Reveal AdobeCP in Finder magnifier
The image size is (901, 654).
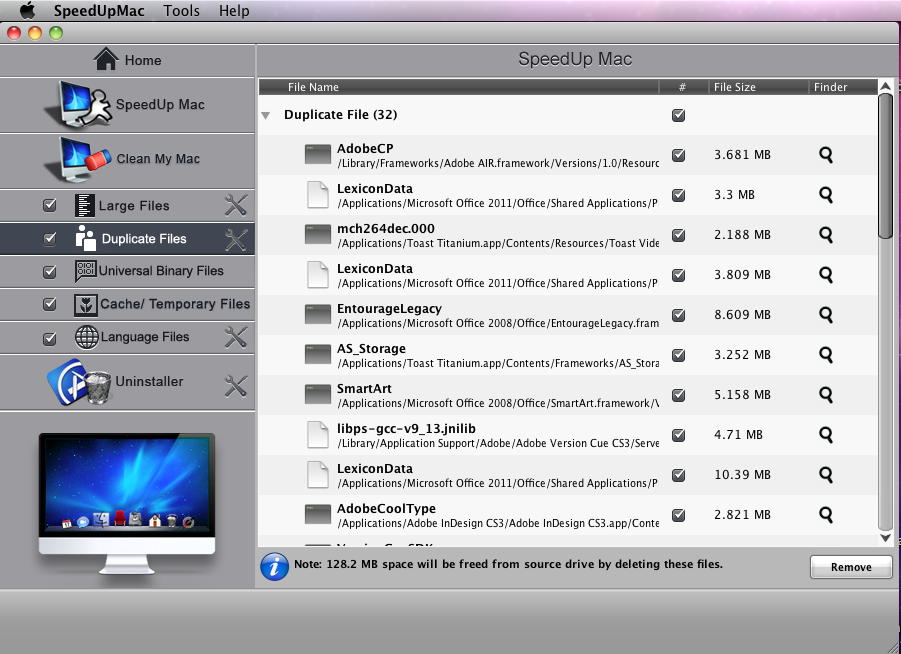(826, 155)
